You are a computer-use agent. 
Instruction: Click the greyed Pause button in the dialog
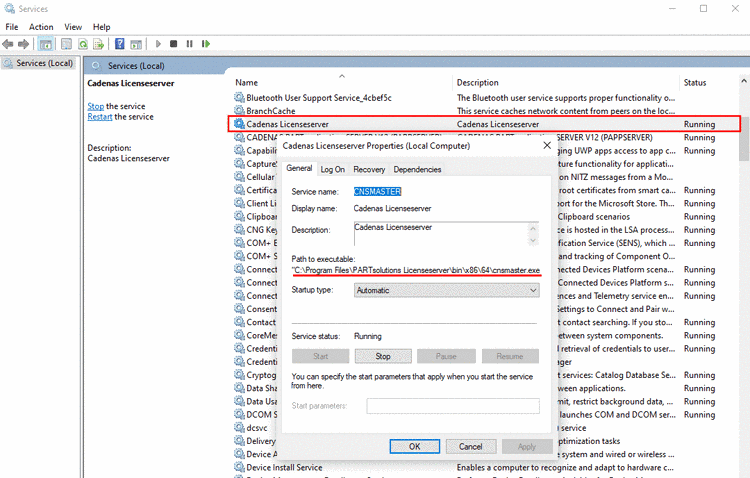[446, 356]
